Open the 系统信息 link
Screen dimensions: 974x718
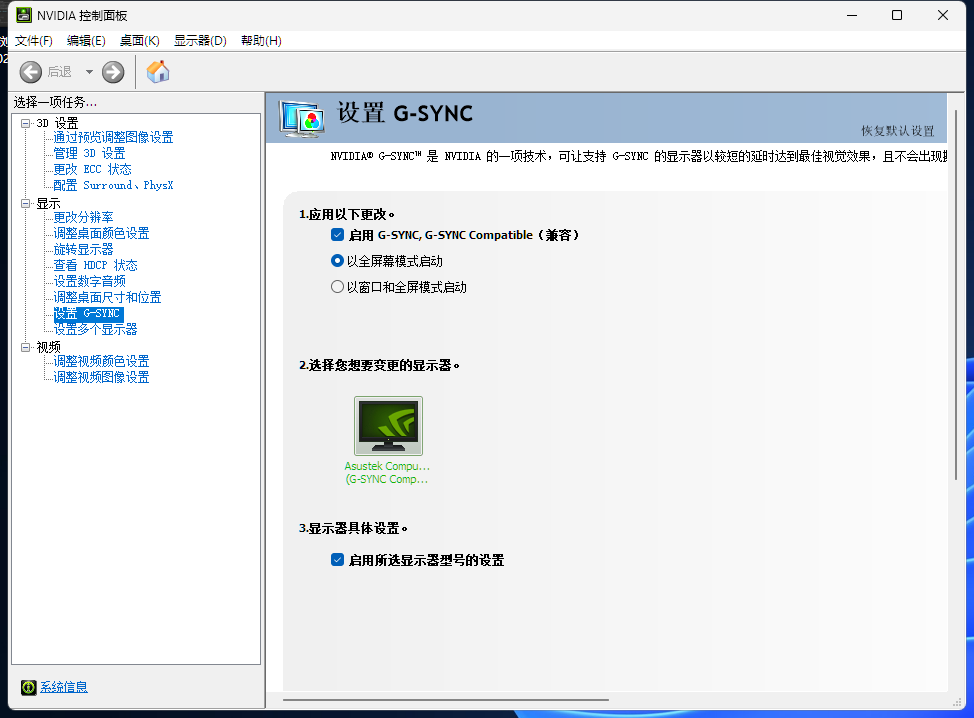(64, 687)
